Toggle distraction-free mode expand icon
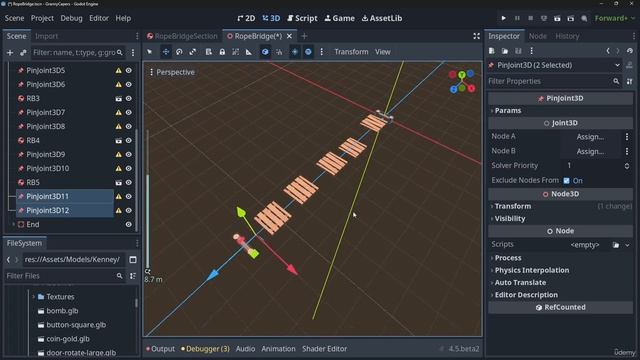640x360 pixels. (x=476, y=36)
